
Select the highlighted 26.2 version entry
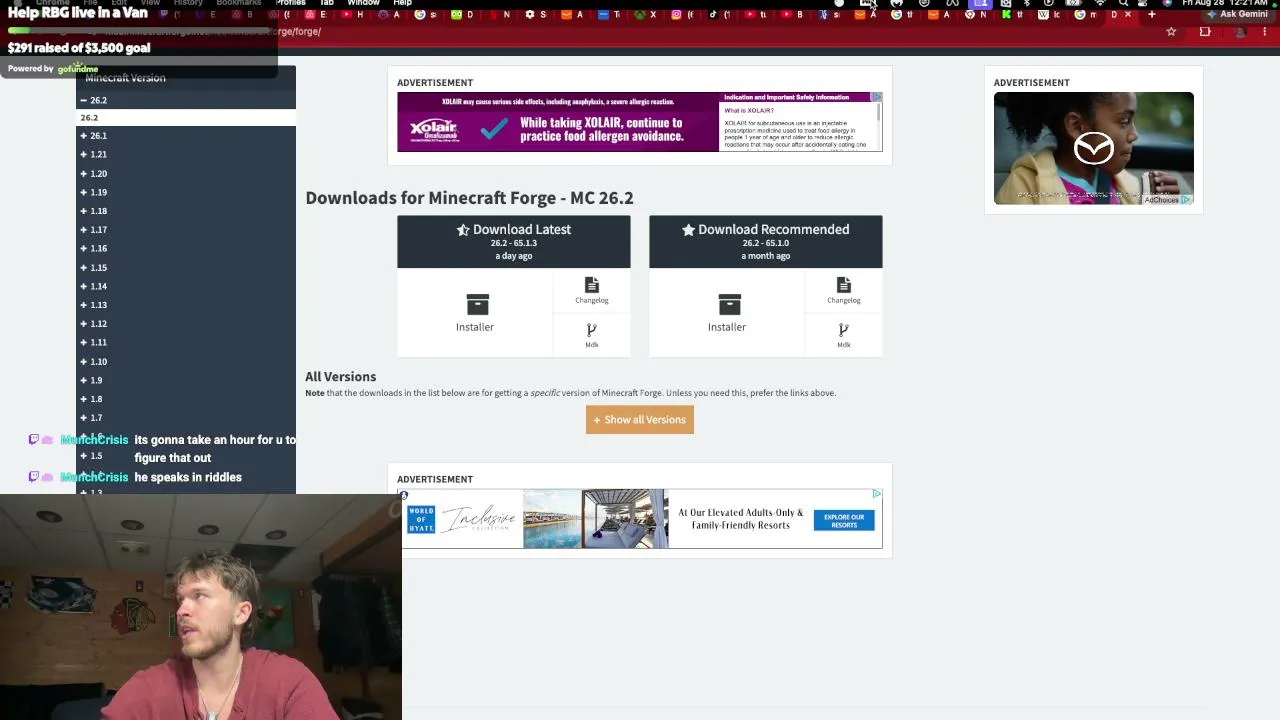coord(186,118)
